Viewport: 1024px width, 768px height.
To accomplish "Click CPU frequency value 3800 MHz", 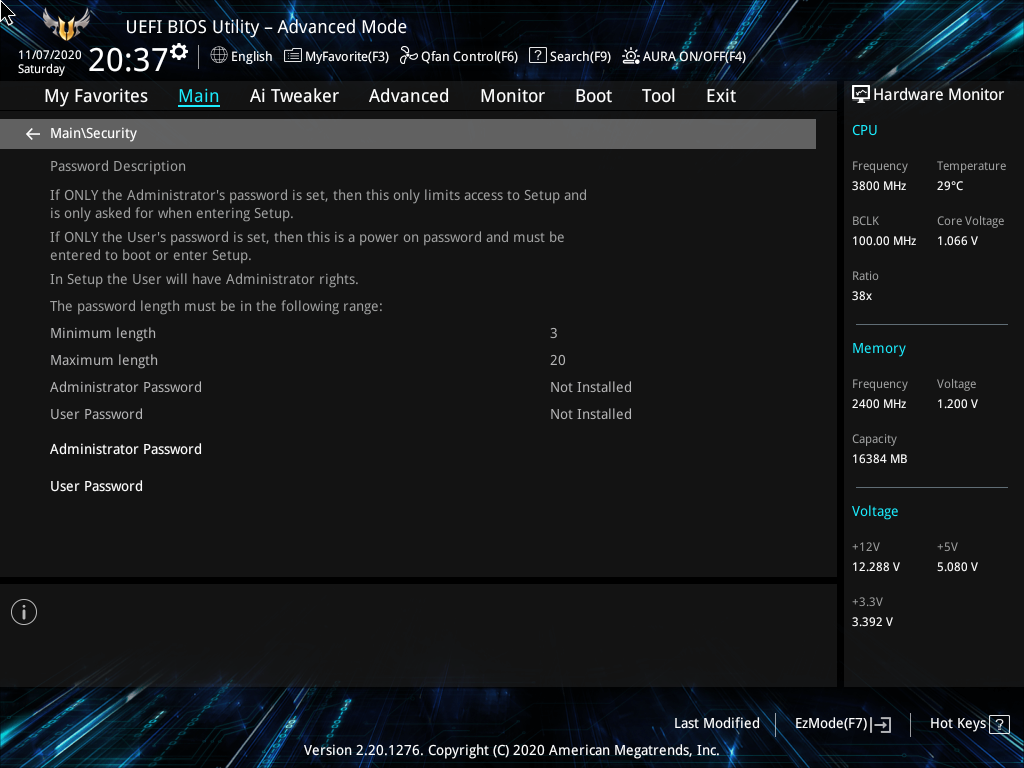I will (x=879, y=186).
